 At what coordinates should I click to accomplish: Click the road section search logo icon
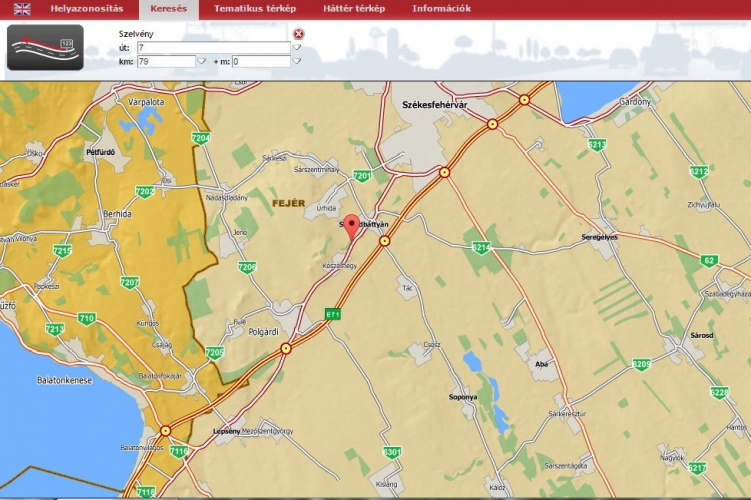(x=45, y=47)
